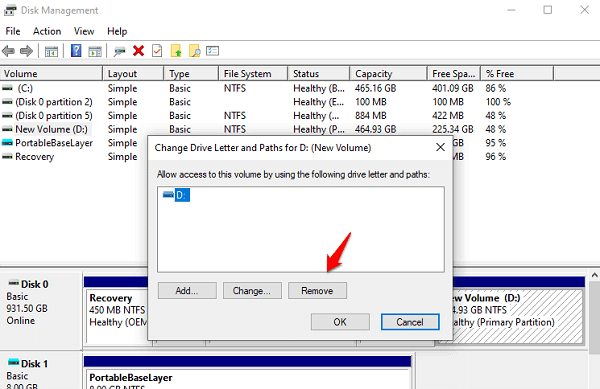Click scrollbar up arrow in disk pane

594,275
